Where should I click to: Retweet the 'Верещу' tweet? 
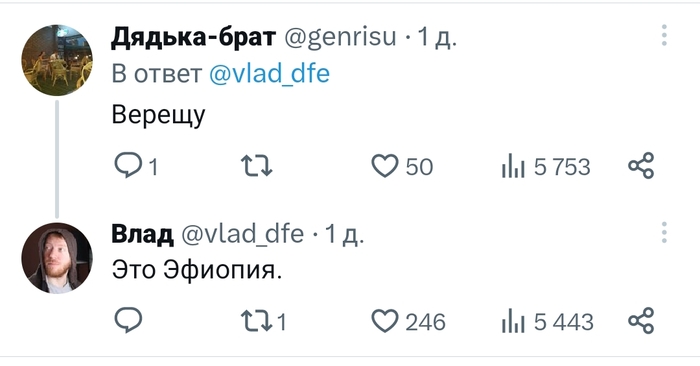[257, 166]
